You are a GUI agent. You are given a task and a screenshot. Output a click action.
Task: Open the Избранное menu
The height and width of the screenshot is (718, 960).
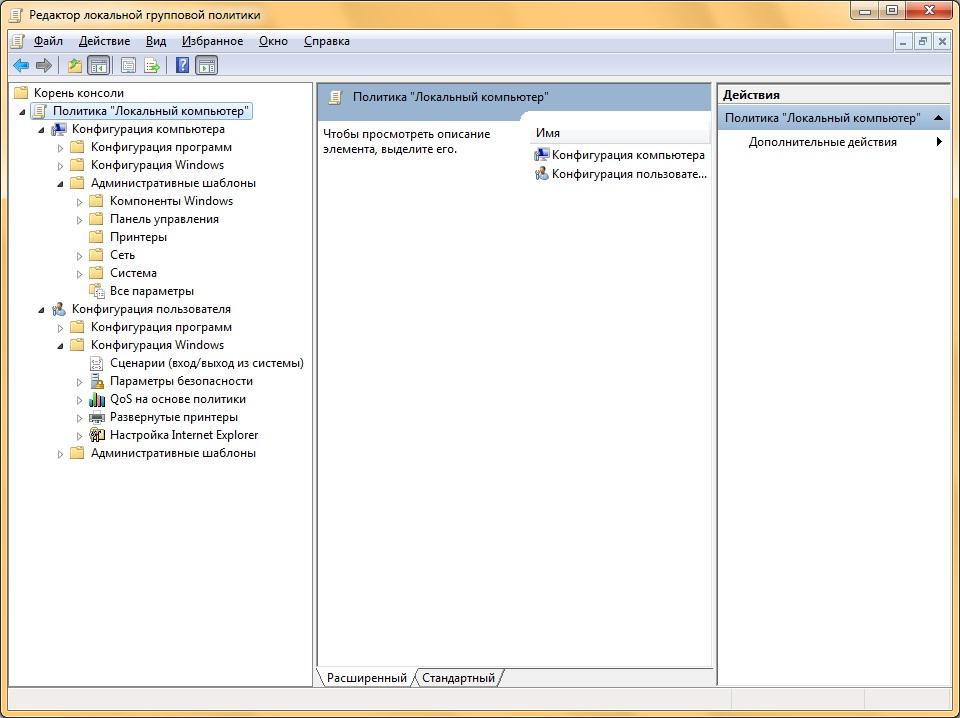pos(212,41)
